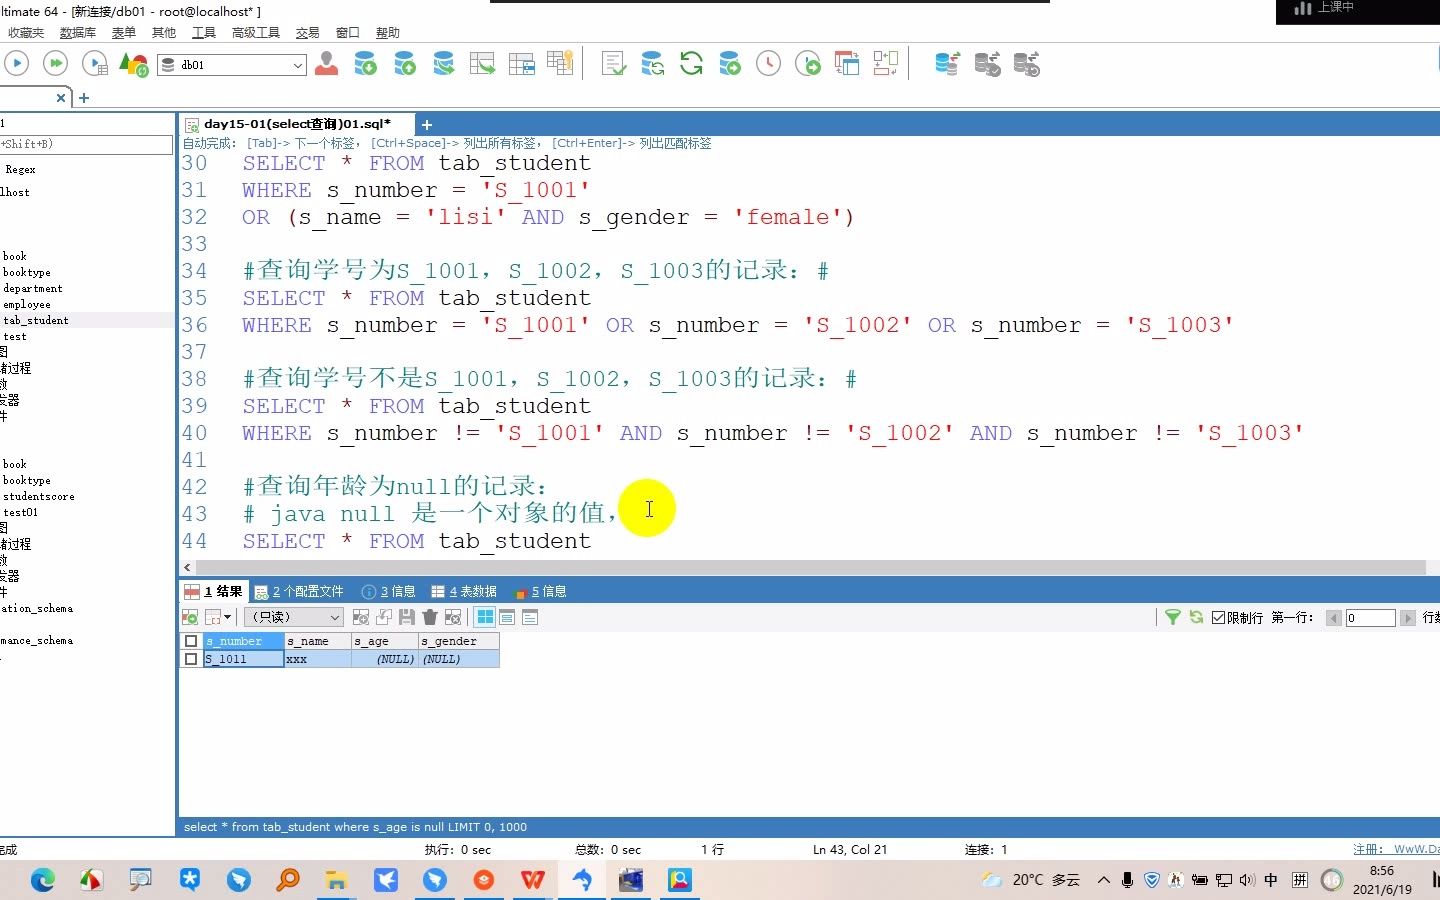This screenshot has width=1440, height=900.
Task: Switch results to grid view icon
Action: pyautogui.click(x=484, y=618)
